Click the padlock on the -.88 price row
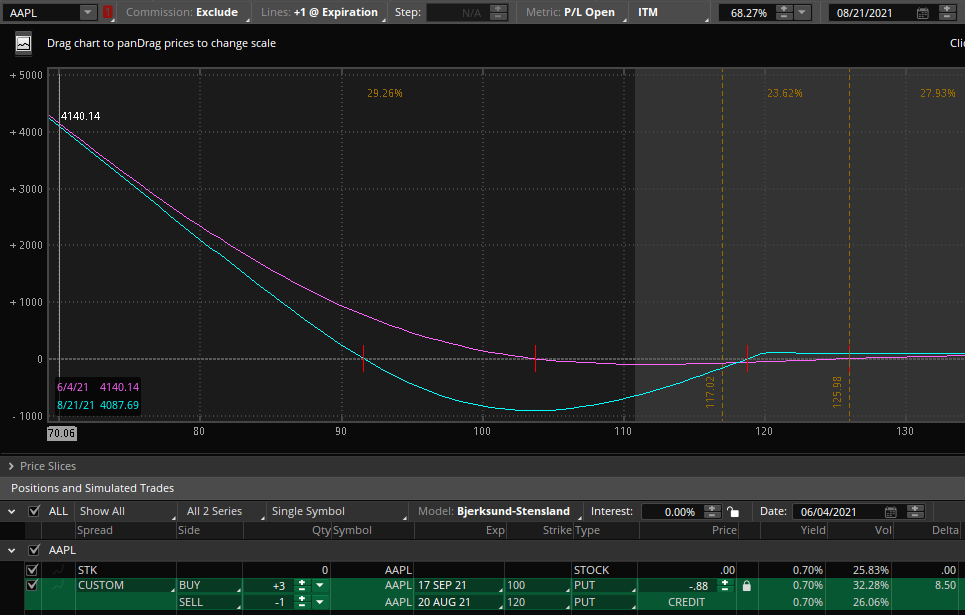The height and width of the screenshot is (615, 965). coord(747,585)
